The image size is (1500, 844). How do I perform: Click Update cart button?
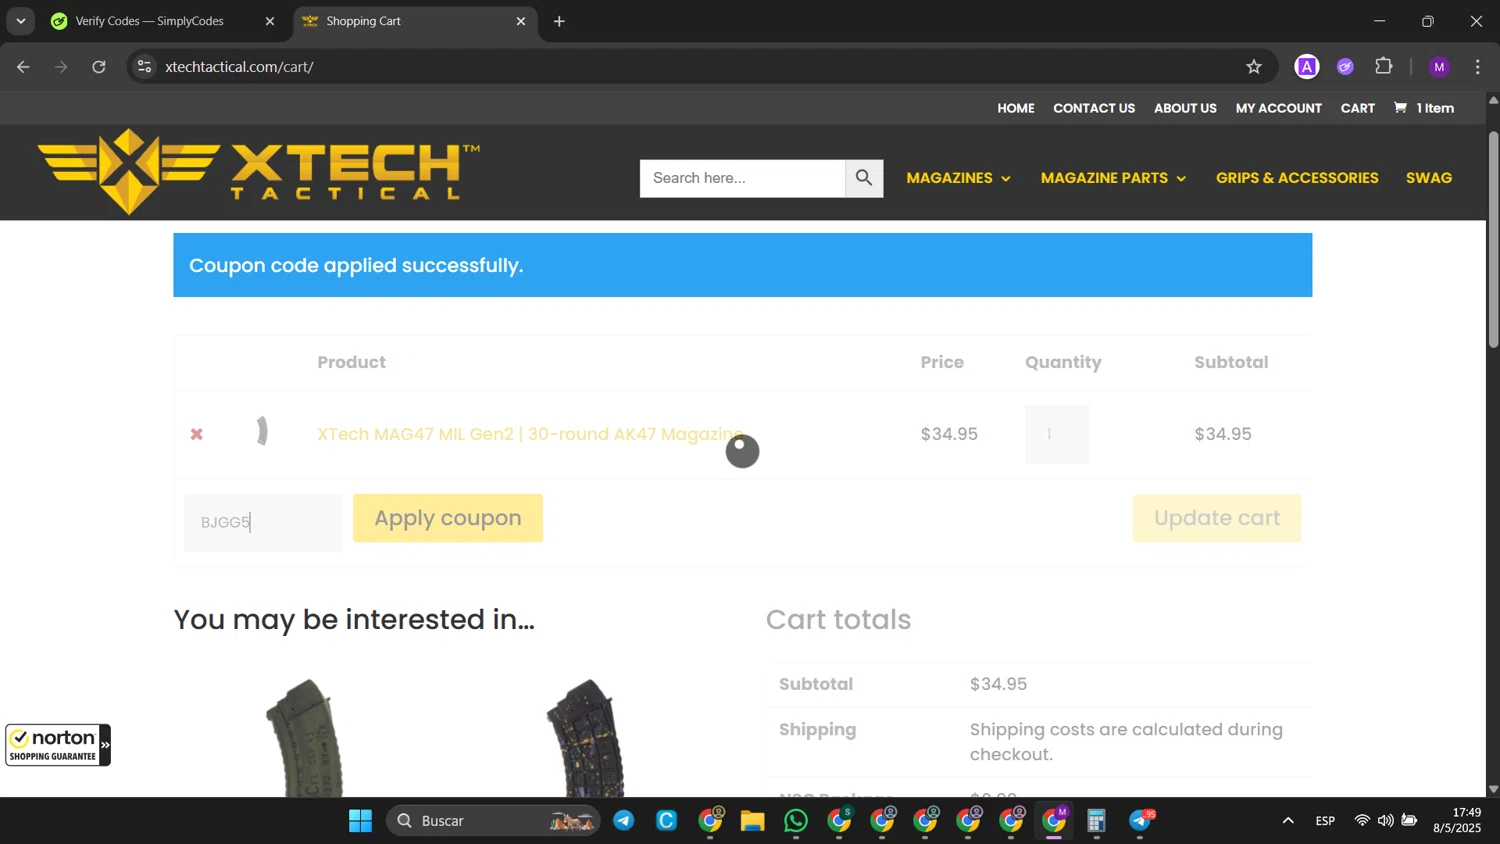pos(1217,518)
